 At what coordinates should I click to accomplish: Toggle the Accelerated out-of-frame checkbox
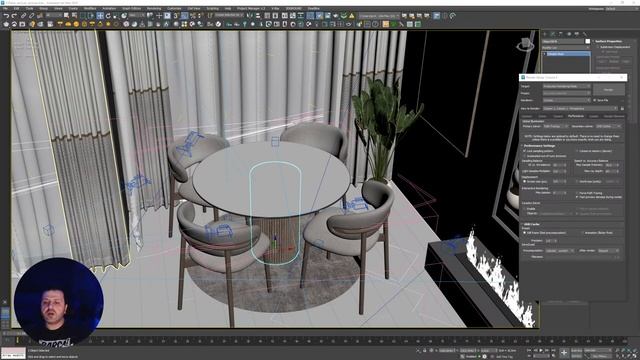[x=524, y=156]
